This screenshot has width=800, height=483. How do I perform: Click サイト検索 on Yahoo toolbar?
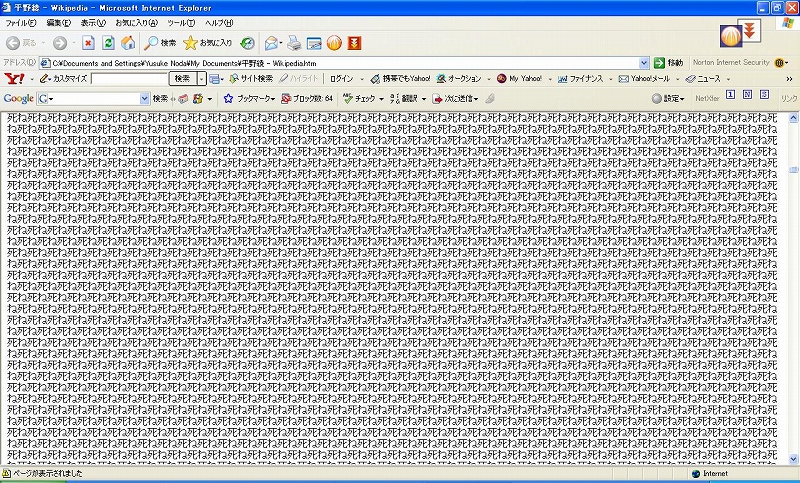coord(251,79)
